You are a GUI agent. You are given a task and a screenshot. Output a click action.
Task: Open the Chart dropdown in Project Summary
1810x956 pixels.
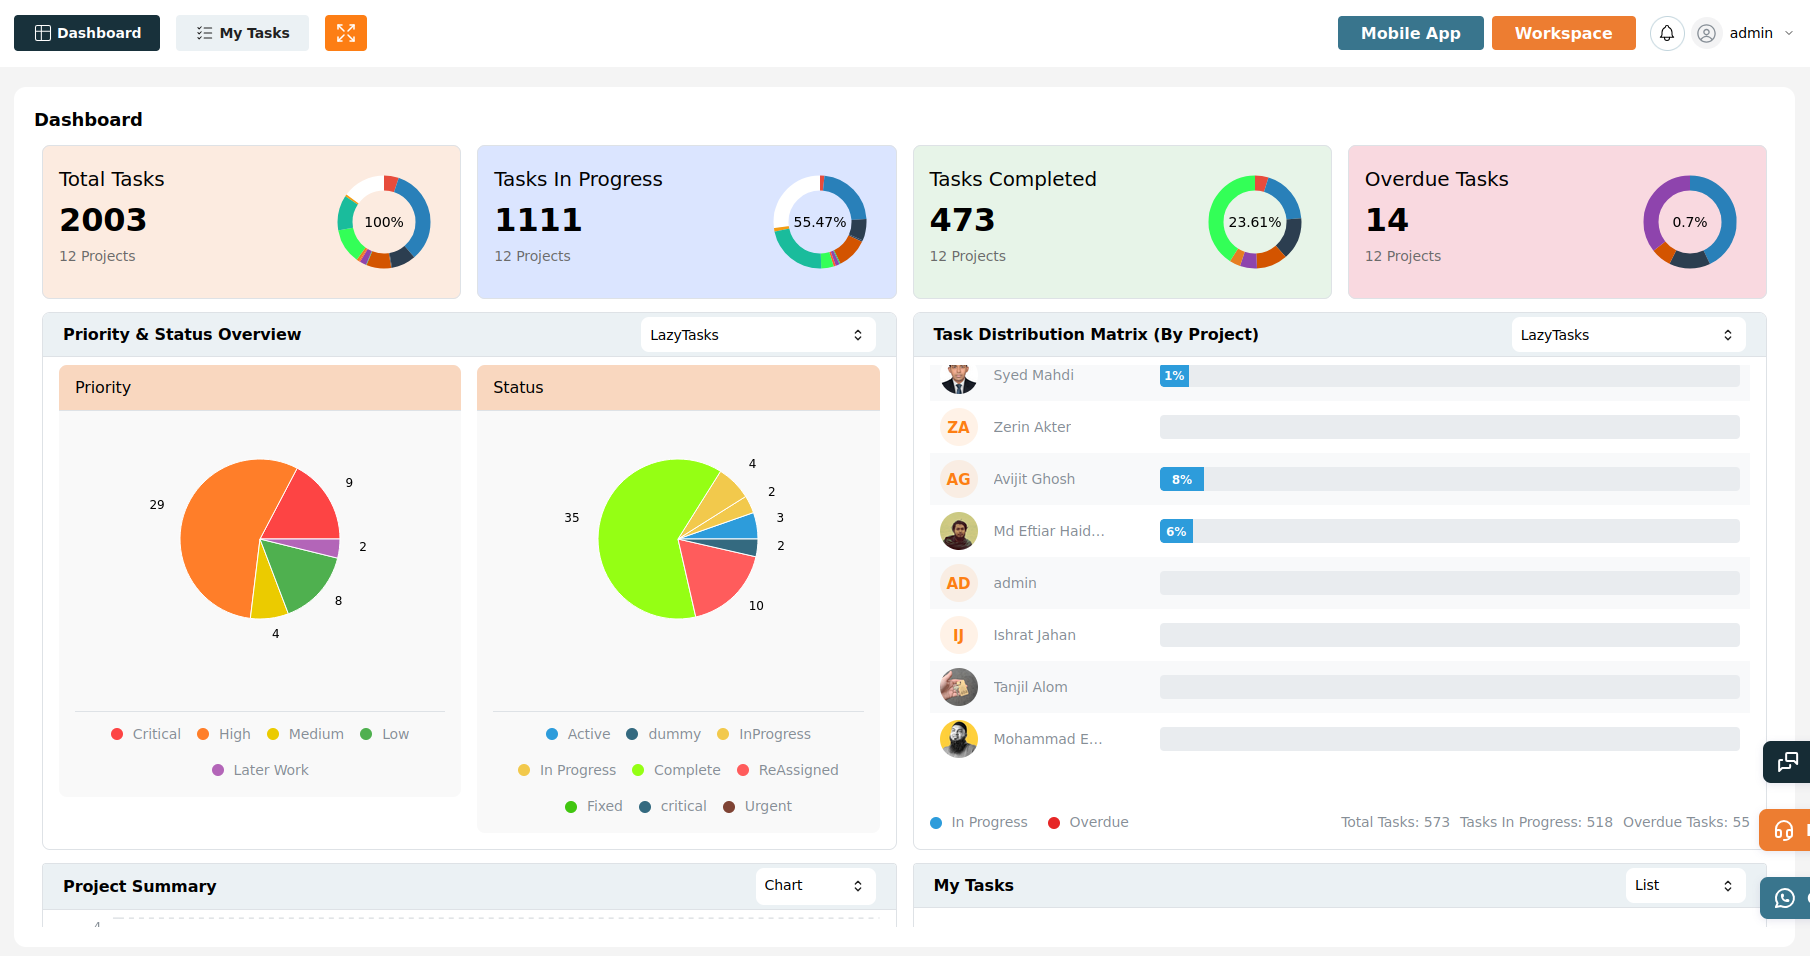815,886
